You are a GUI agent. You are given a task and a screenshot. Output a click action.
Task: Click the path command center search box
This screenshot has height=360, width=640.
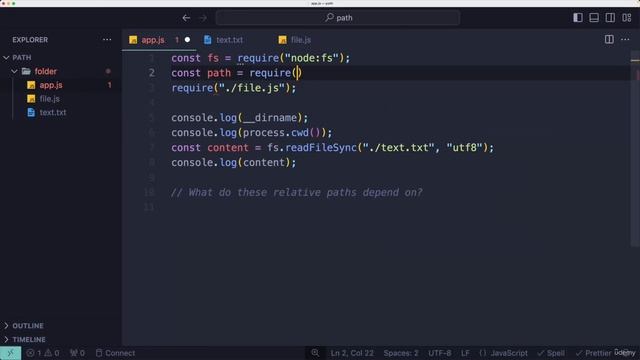point(338,18)
